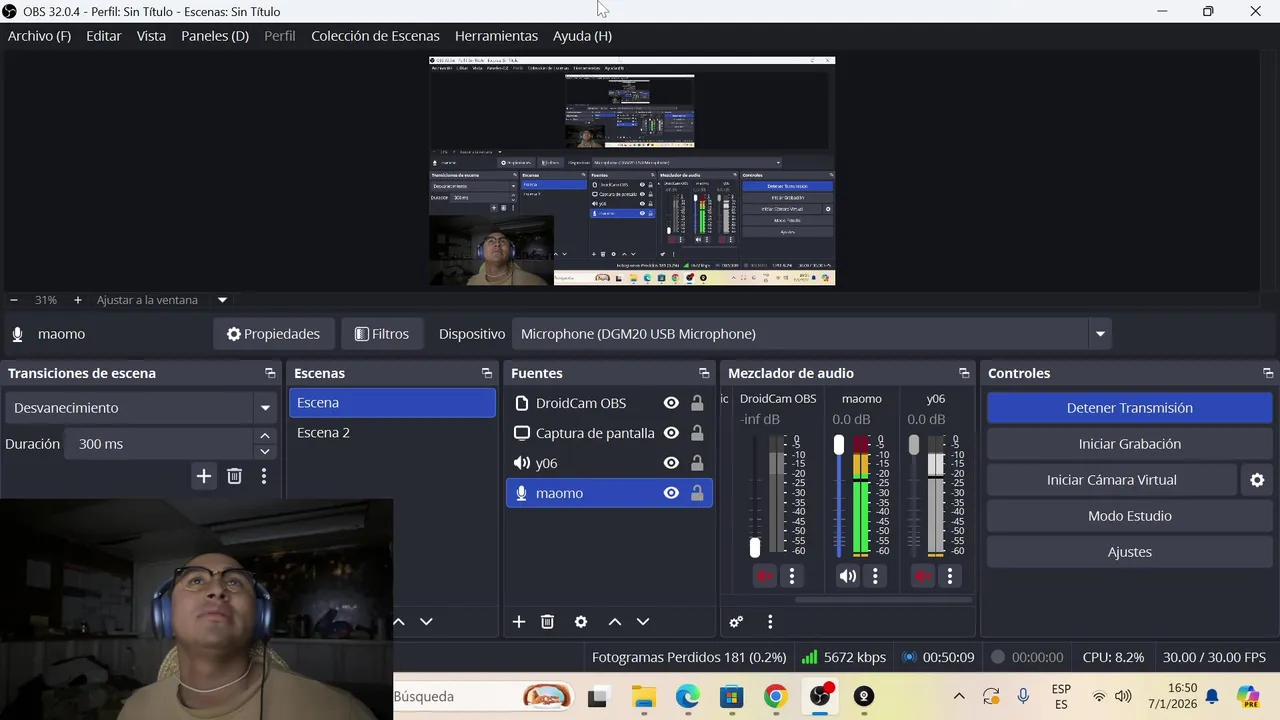
Task: Open Google Chrome from taskbar
Action: [x=775, y=697]
